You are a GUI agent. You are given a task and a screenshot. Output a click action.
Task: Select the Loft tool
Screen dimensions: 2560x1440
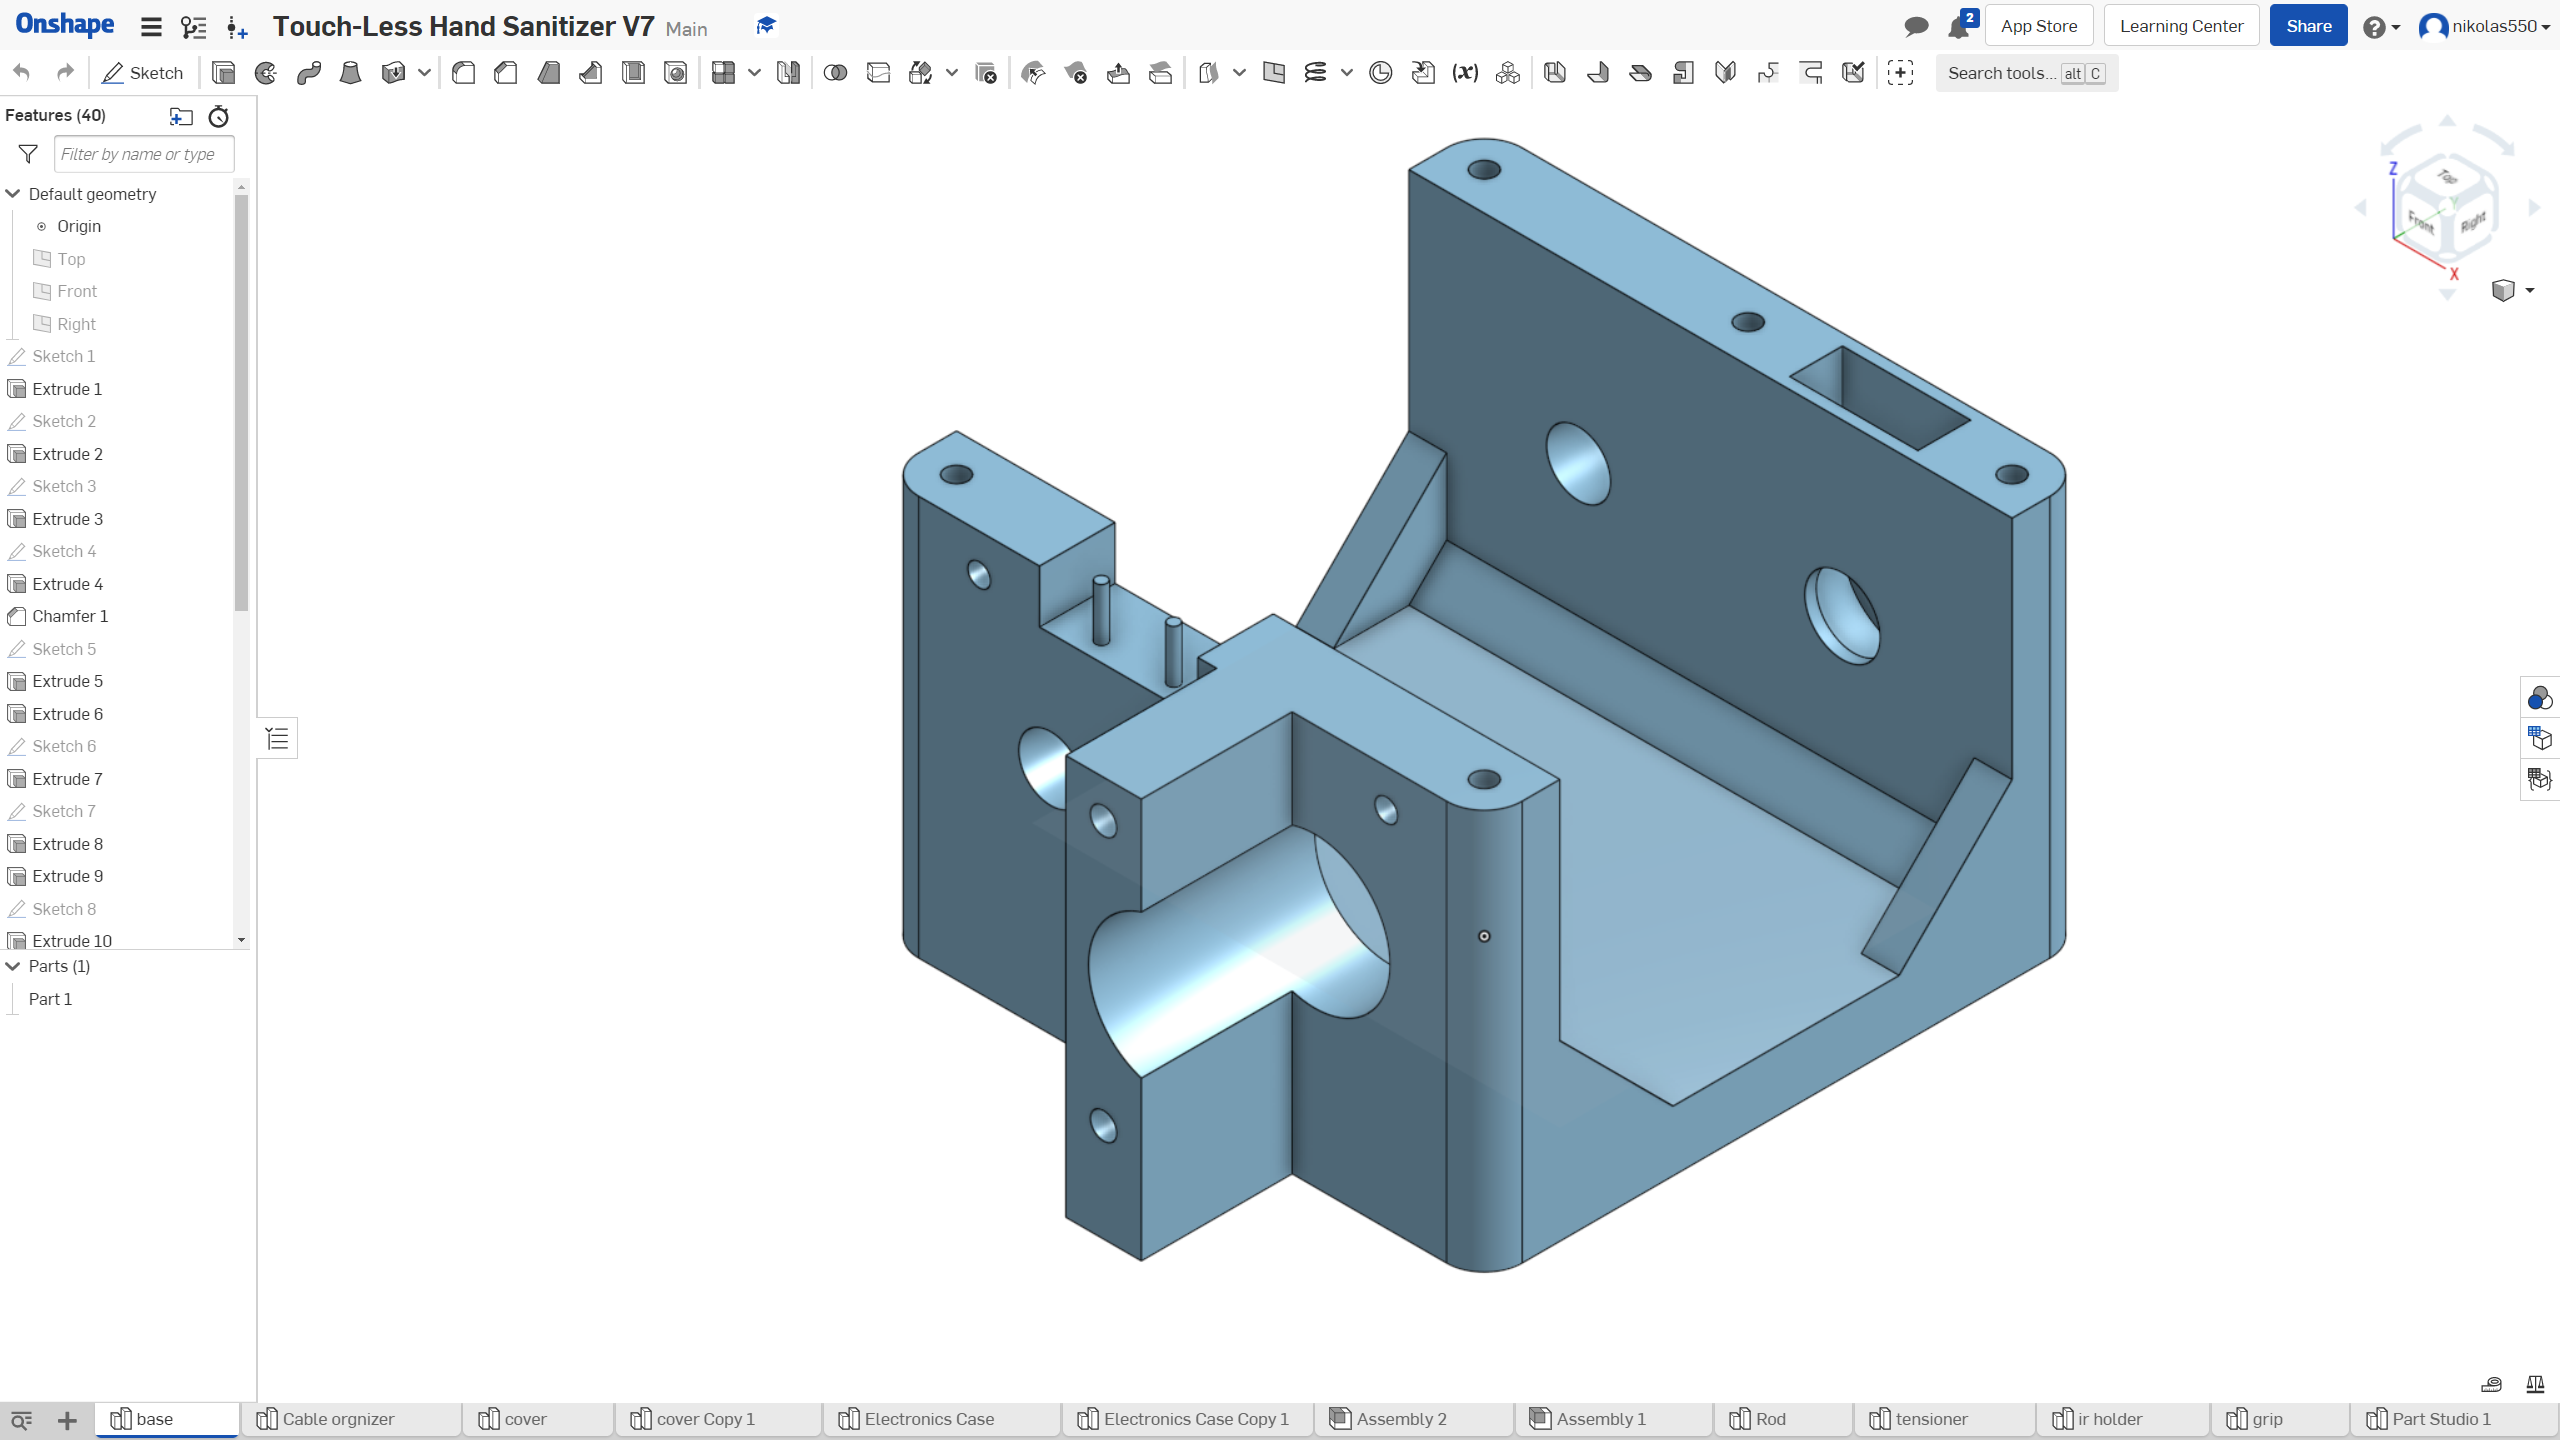(x=349, y=72)
